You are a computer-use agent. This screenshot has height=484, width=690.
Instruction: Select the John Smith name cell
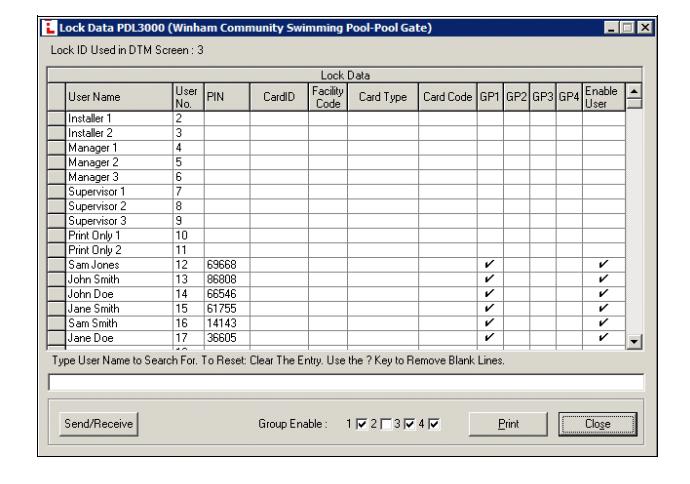click(x=119, y=279)
